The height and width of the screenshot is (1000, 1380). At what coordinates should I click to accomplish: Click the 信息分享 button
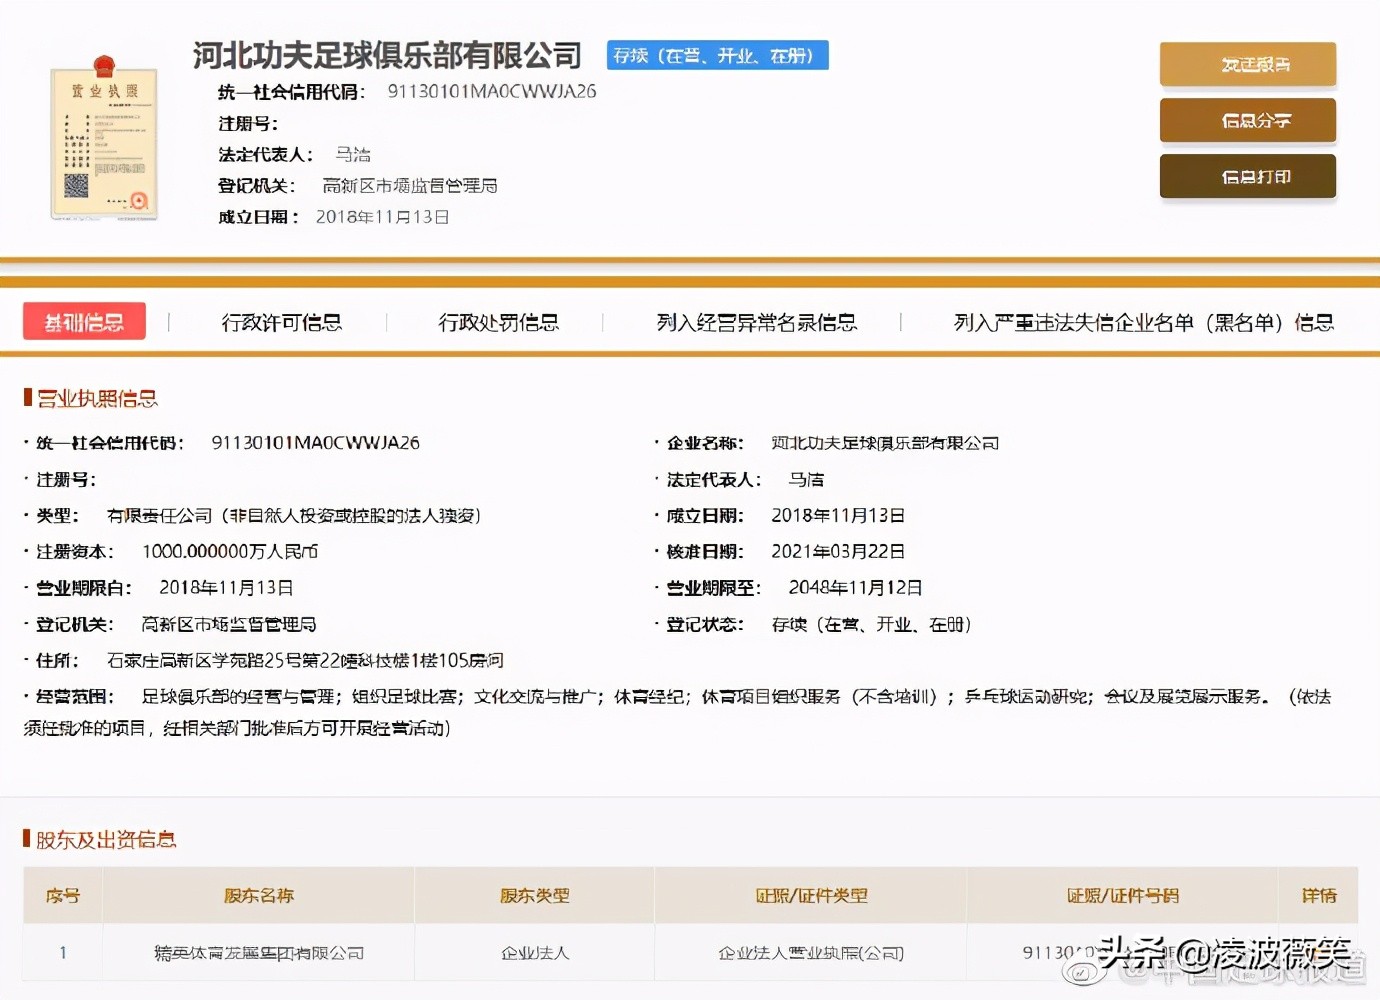coord(1247,120)
